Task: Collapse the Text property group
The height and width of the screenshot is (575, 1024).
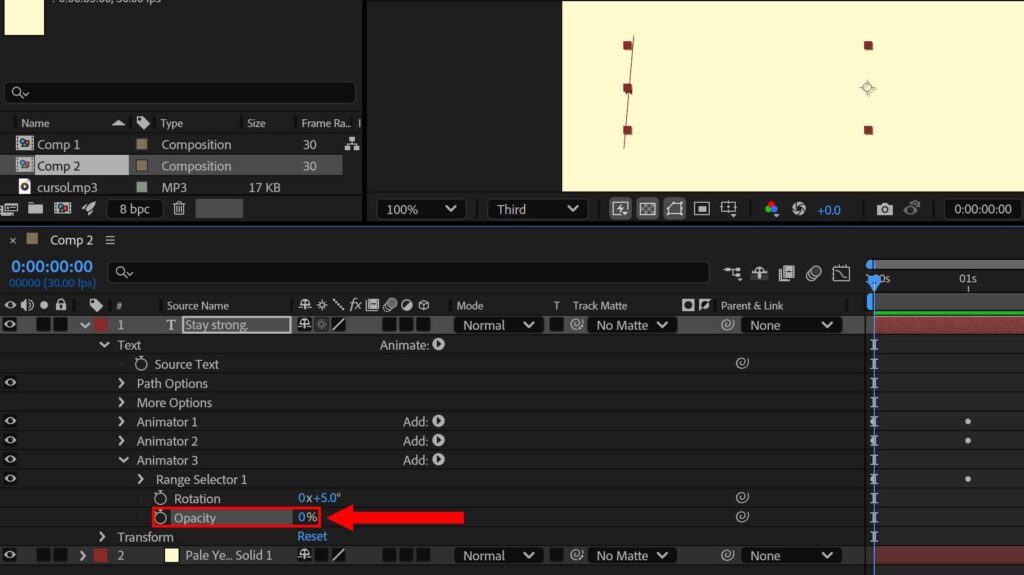Action: 104,344
